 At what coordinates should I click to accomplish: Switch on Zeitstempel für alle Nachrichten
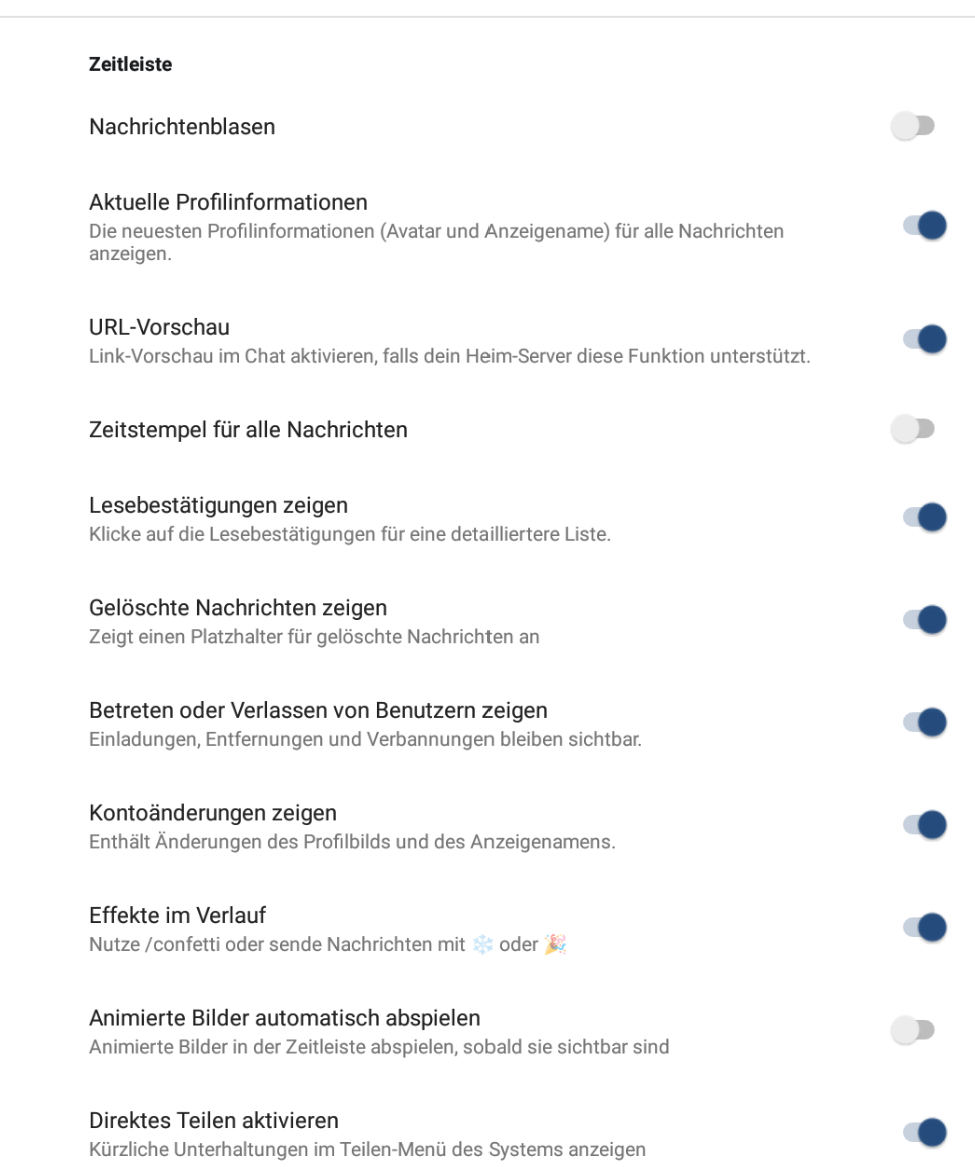coord(913,430)
